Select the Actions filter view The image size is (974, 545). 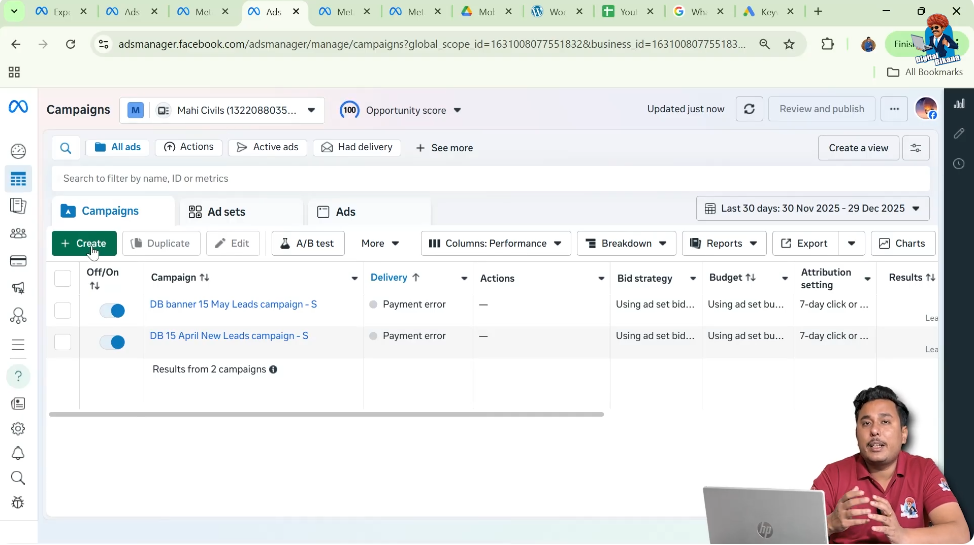[x=189, y=147]
